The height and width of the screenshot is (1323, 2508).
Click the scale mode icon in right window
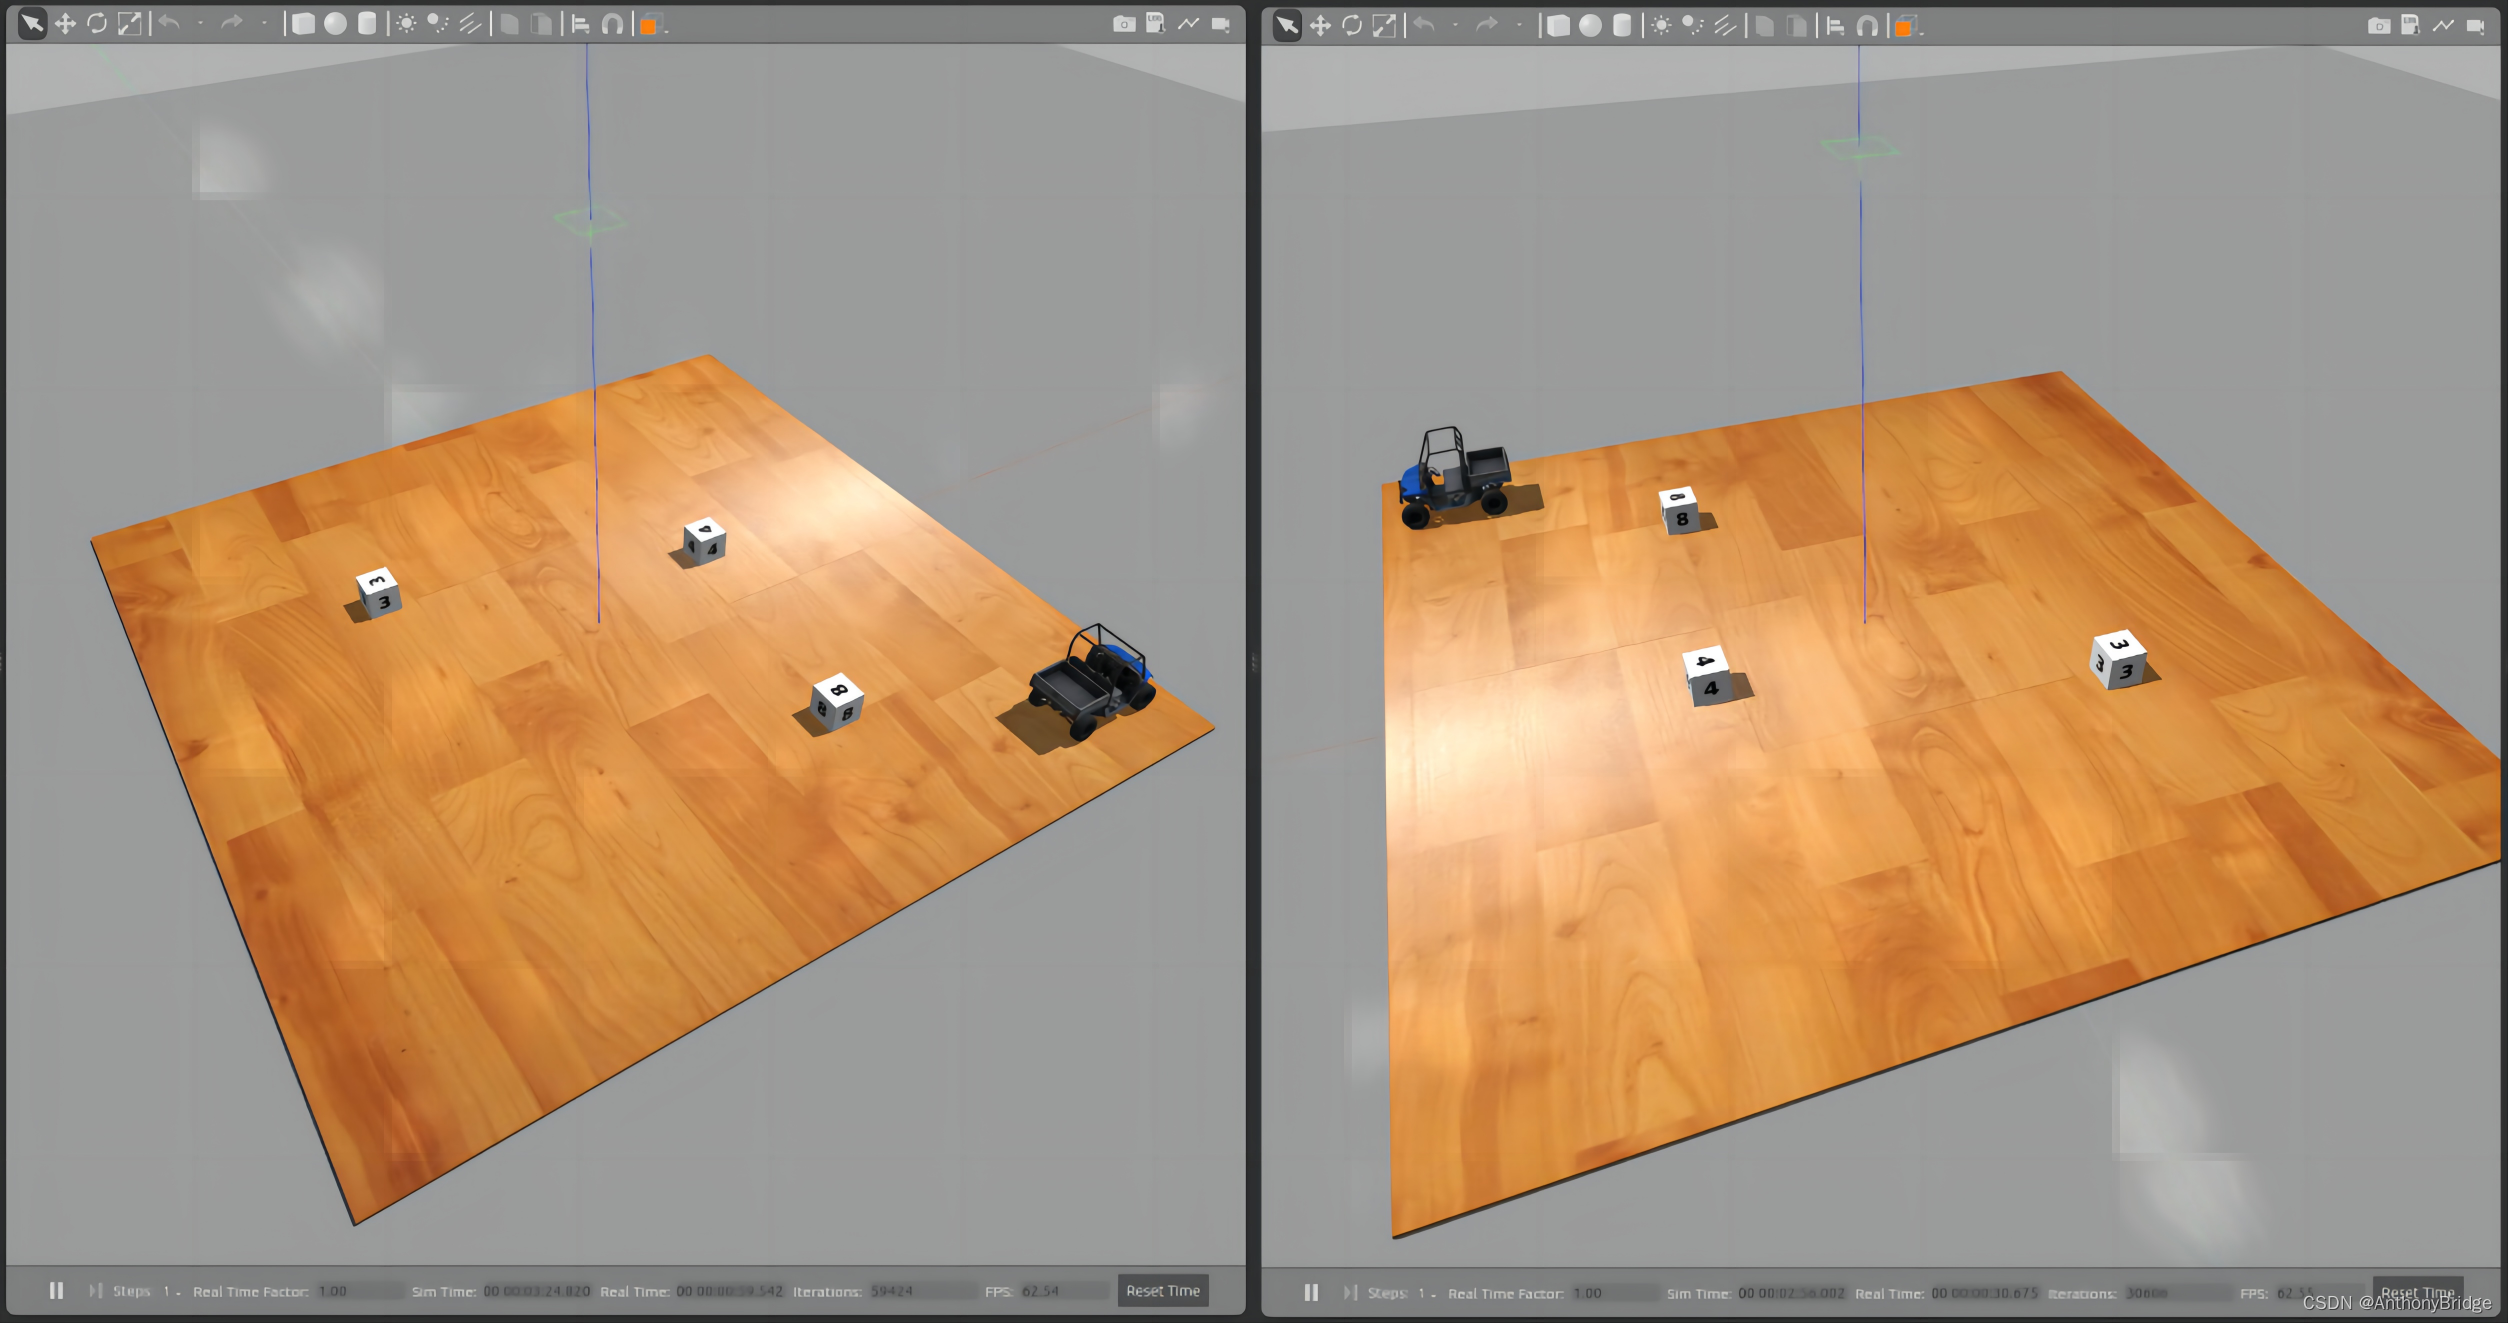point(1384,26)
